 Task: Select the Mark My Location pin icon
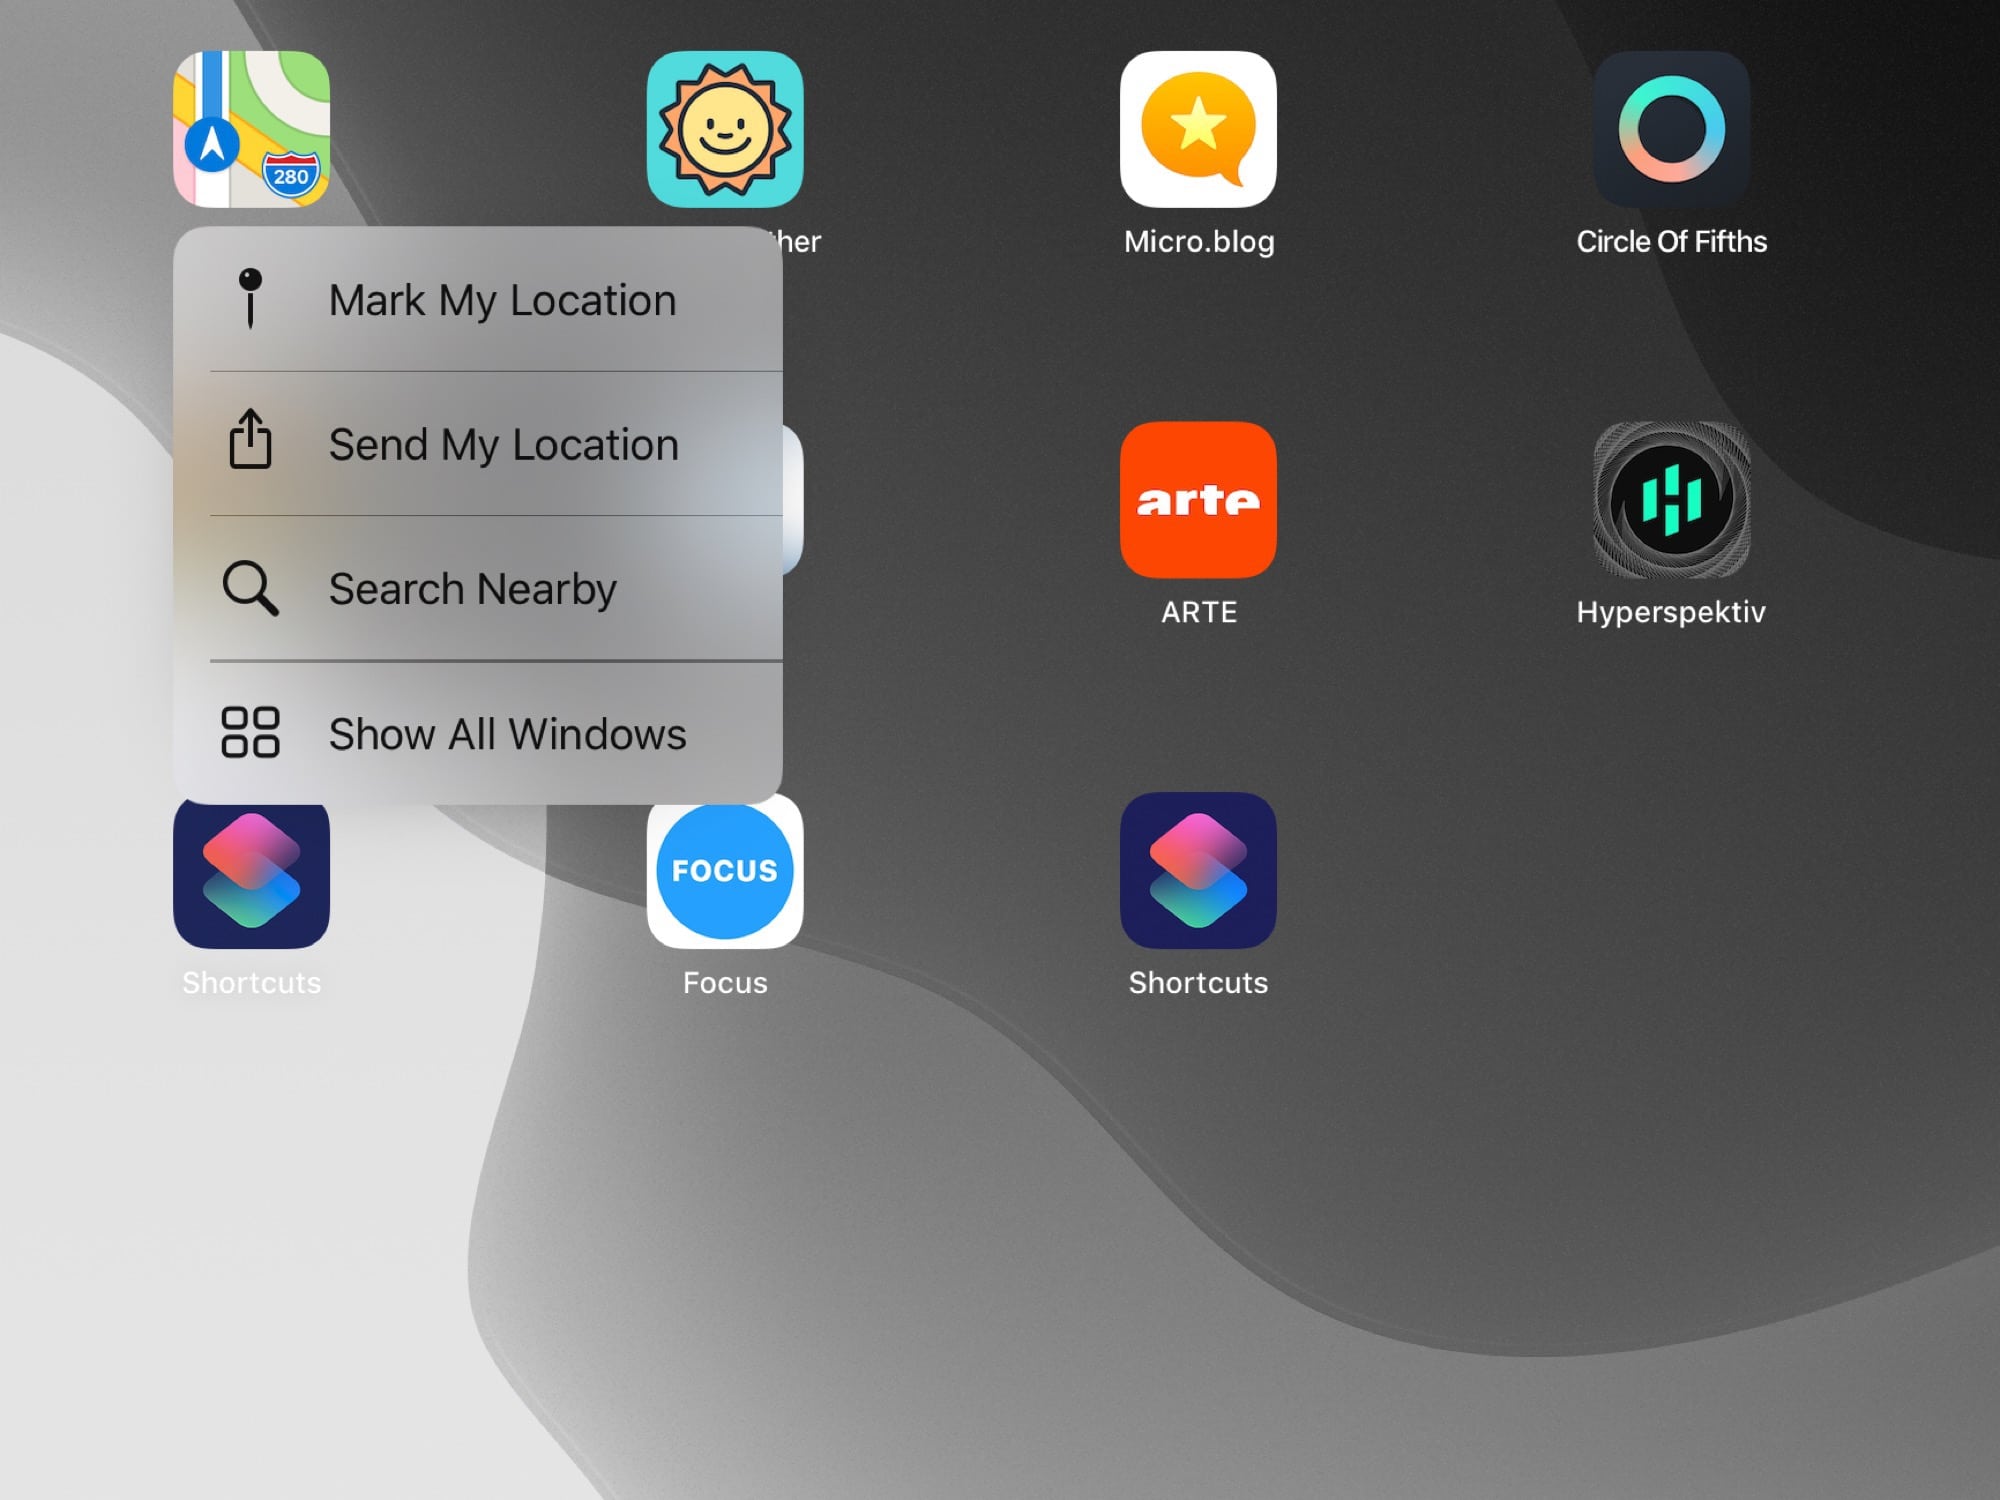point(250,298)
